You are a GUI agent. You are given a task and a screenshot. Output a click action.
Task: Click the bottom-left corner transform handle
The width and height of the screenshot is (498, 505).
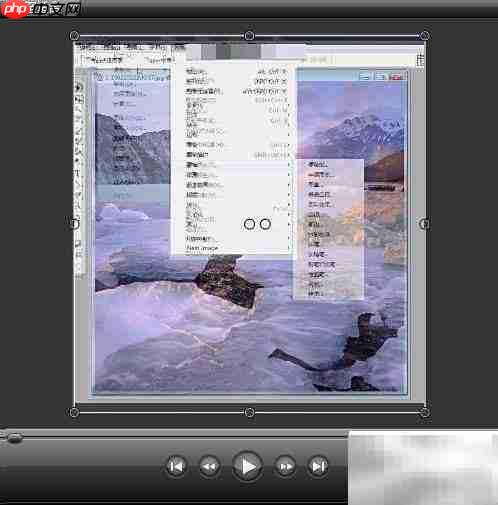pos(74,412)
